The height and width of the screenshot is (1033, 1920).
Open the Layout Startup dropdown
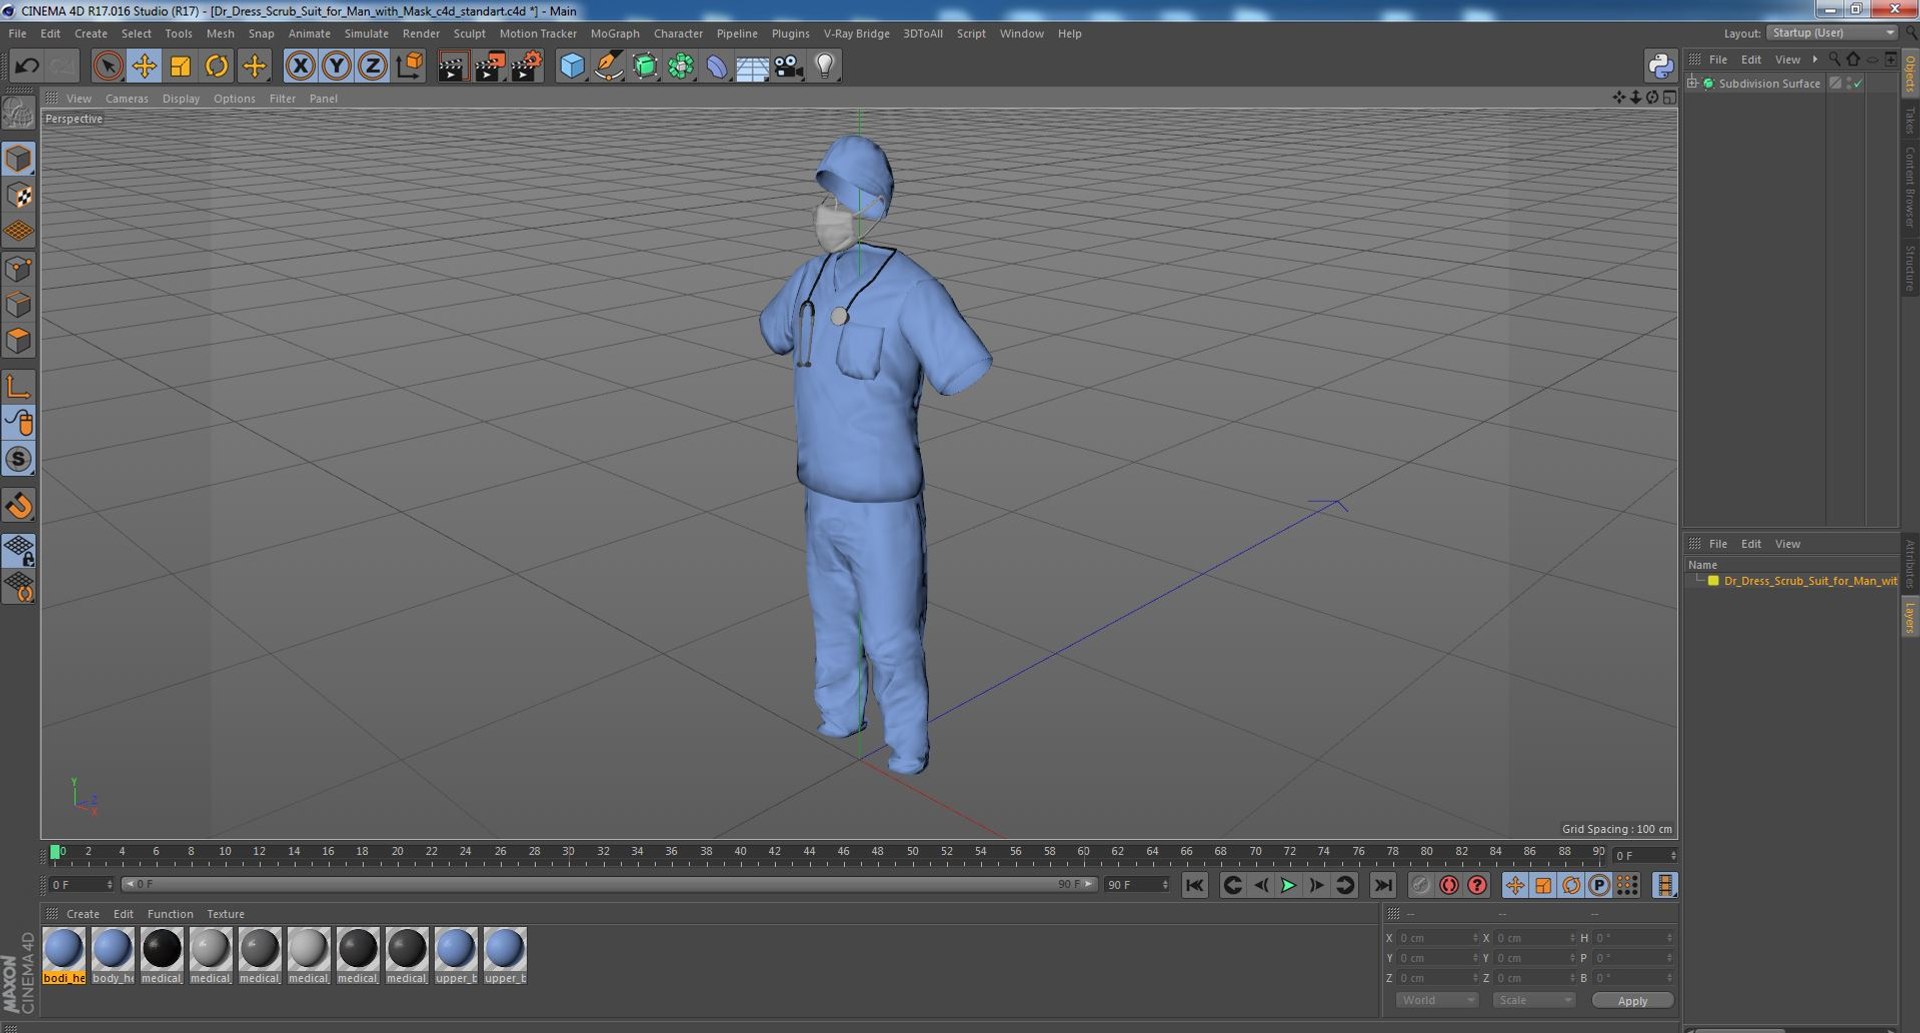pos(1832,33)
